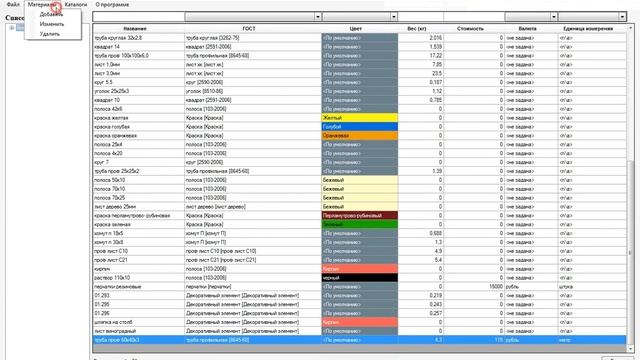Open the Единица измерения filter dropdown
640x360 pixels.
[x=622, y=17]
